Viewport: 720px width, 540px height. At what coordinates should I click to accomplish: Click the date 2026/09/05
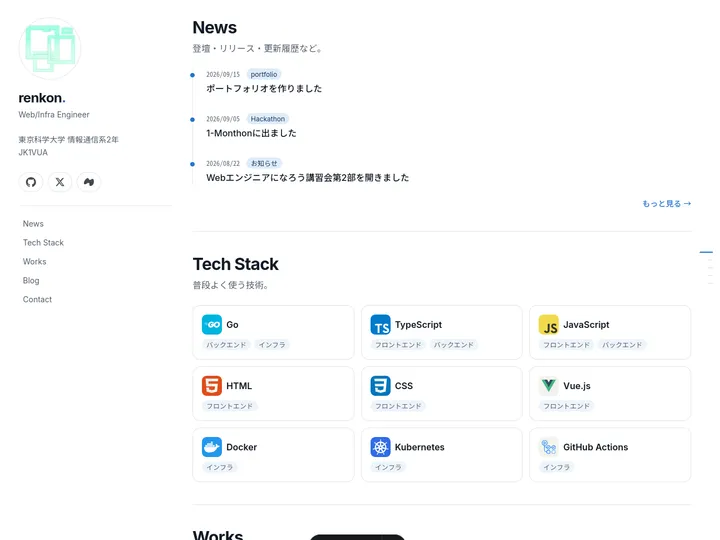tap(223, 119)
